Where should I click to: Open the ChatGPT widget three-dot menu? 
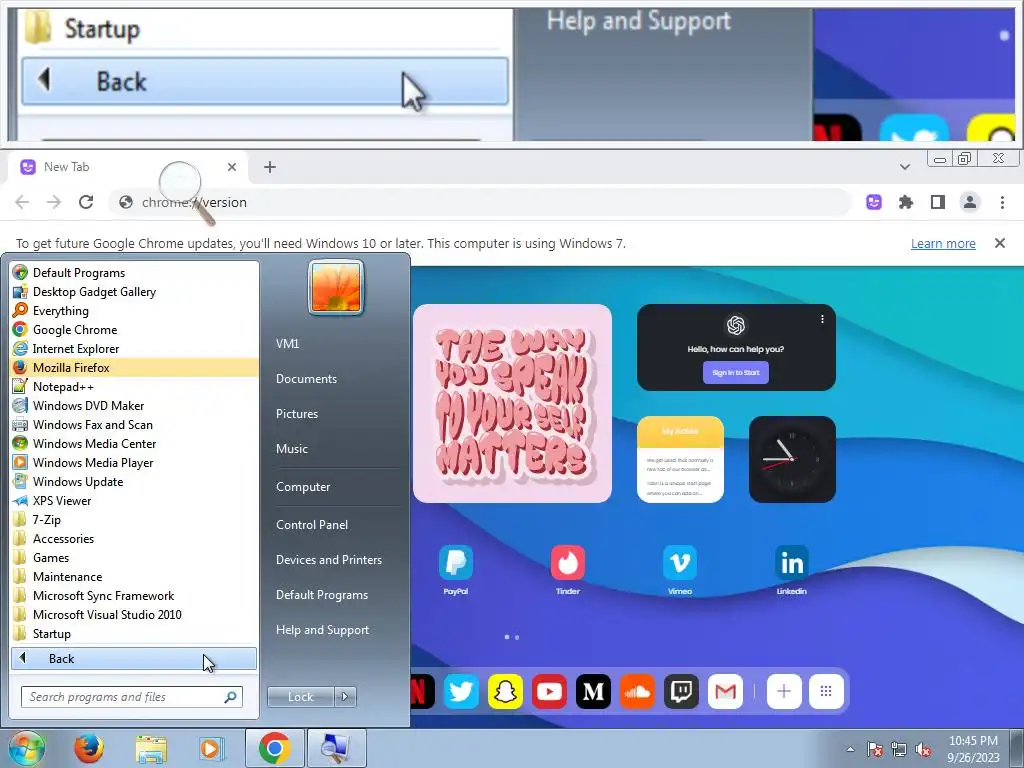822,319
